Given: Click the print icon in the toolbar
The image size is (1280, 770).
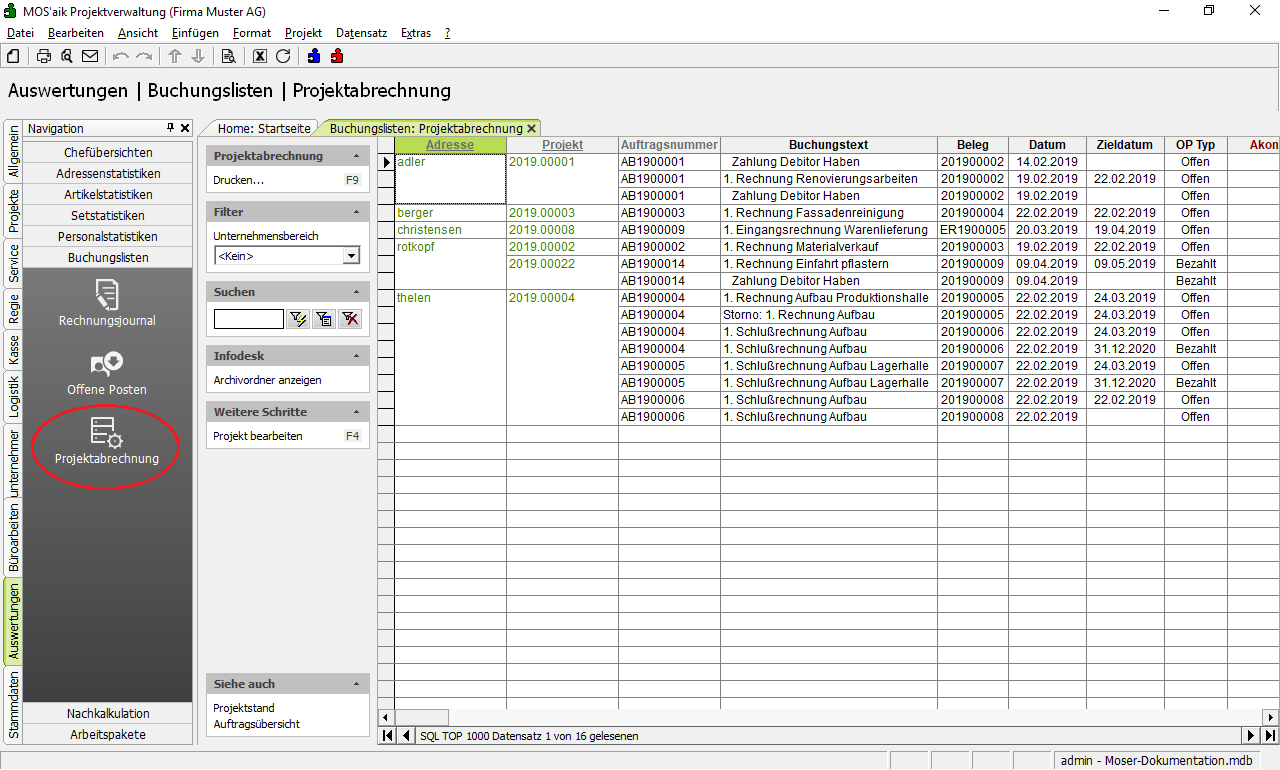Looking at the screenshot, I should point(44,56).
